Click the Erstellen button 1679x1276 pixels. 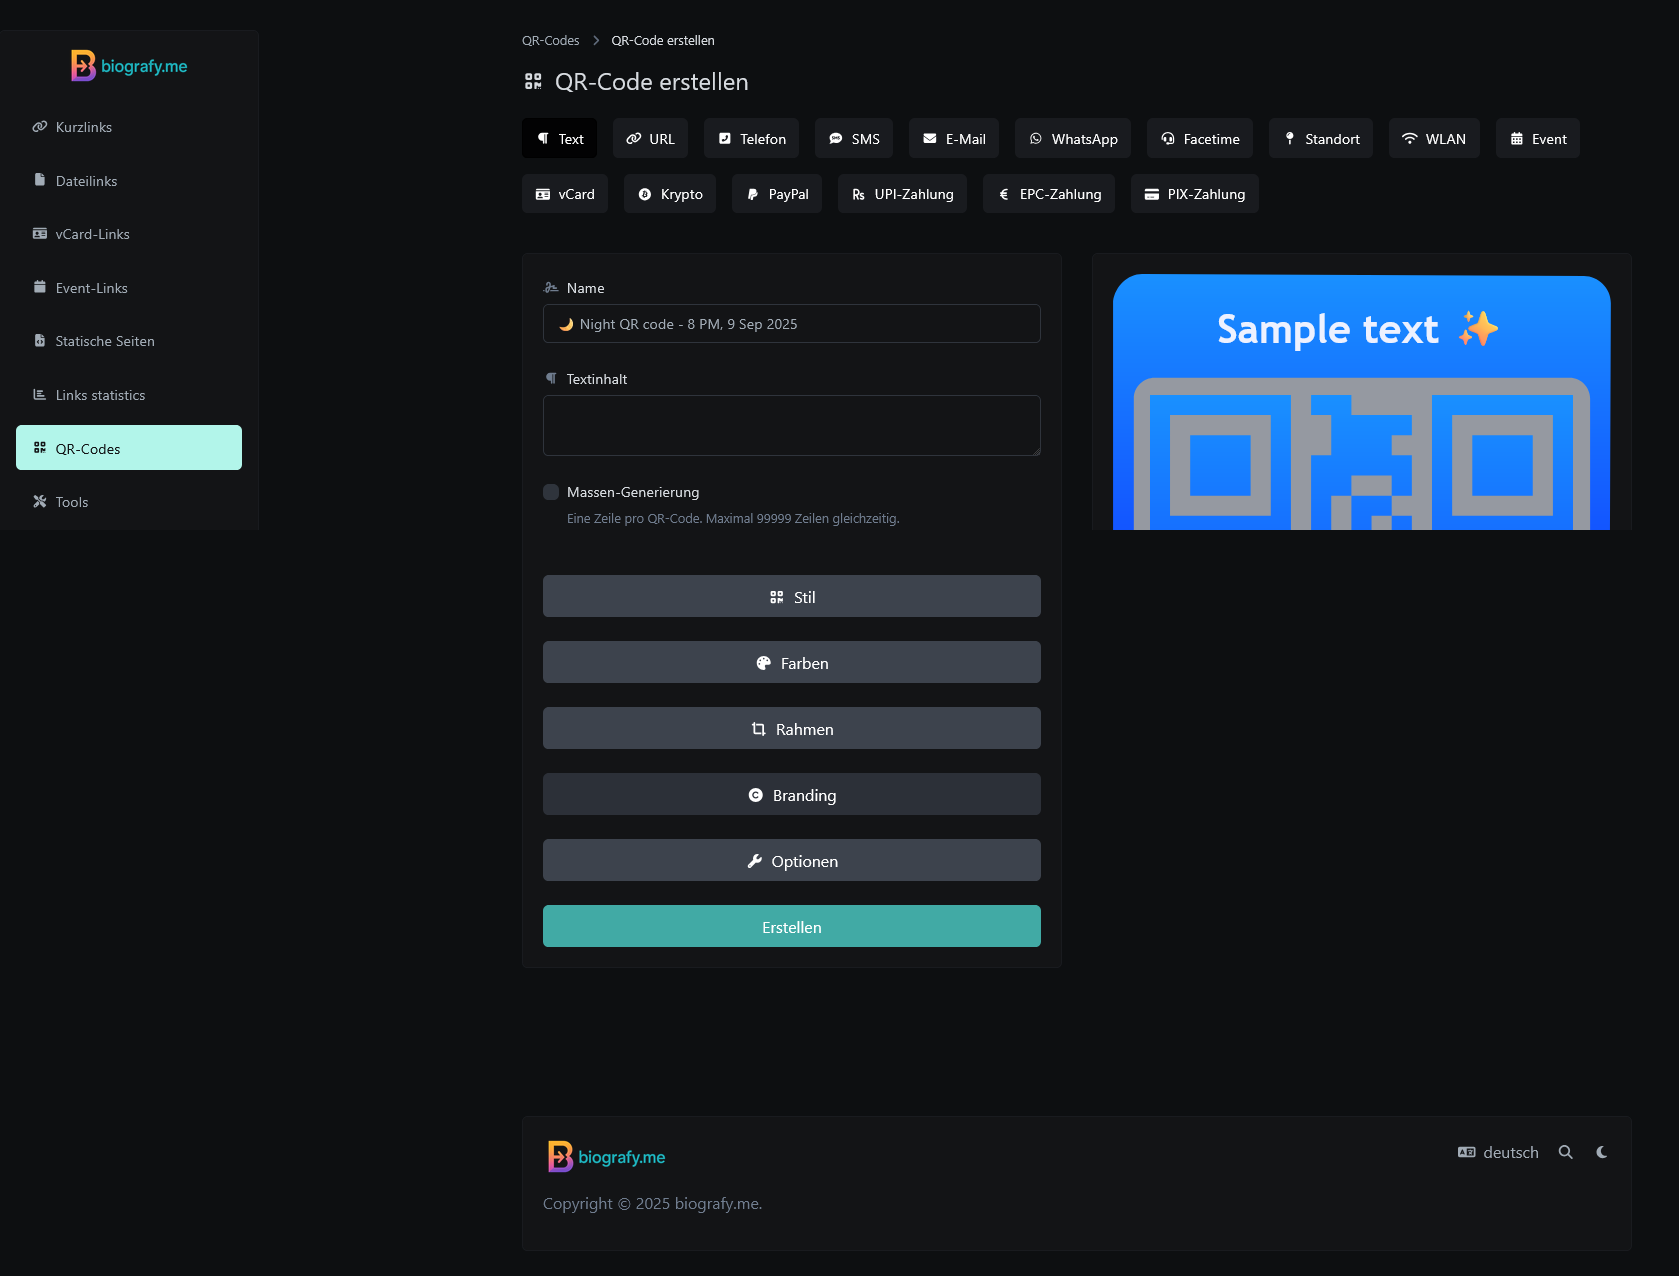(x=792, y=926)
